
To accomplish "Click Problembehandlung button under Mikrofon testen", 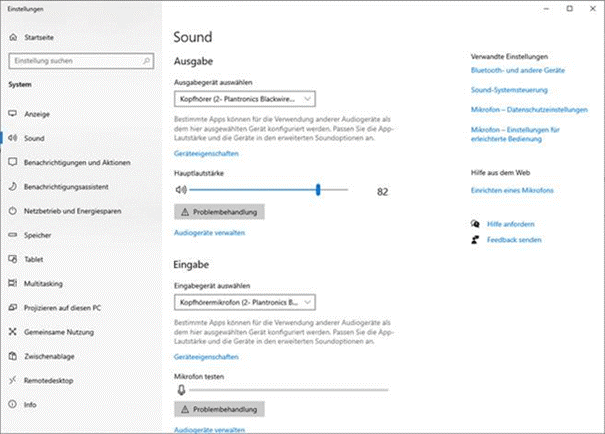I will (x=219, y=410).
